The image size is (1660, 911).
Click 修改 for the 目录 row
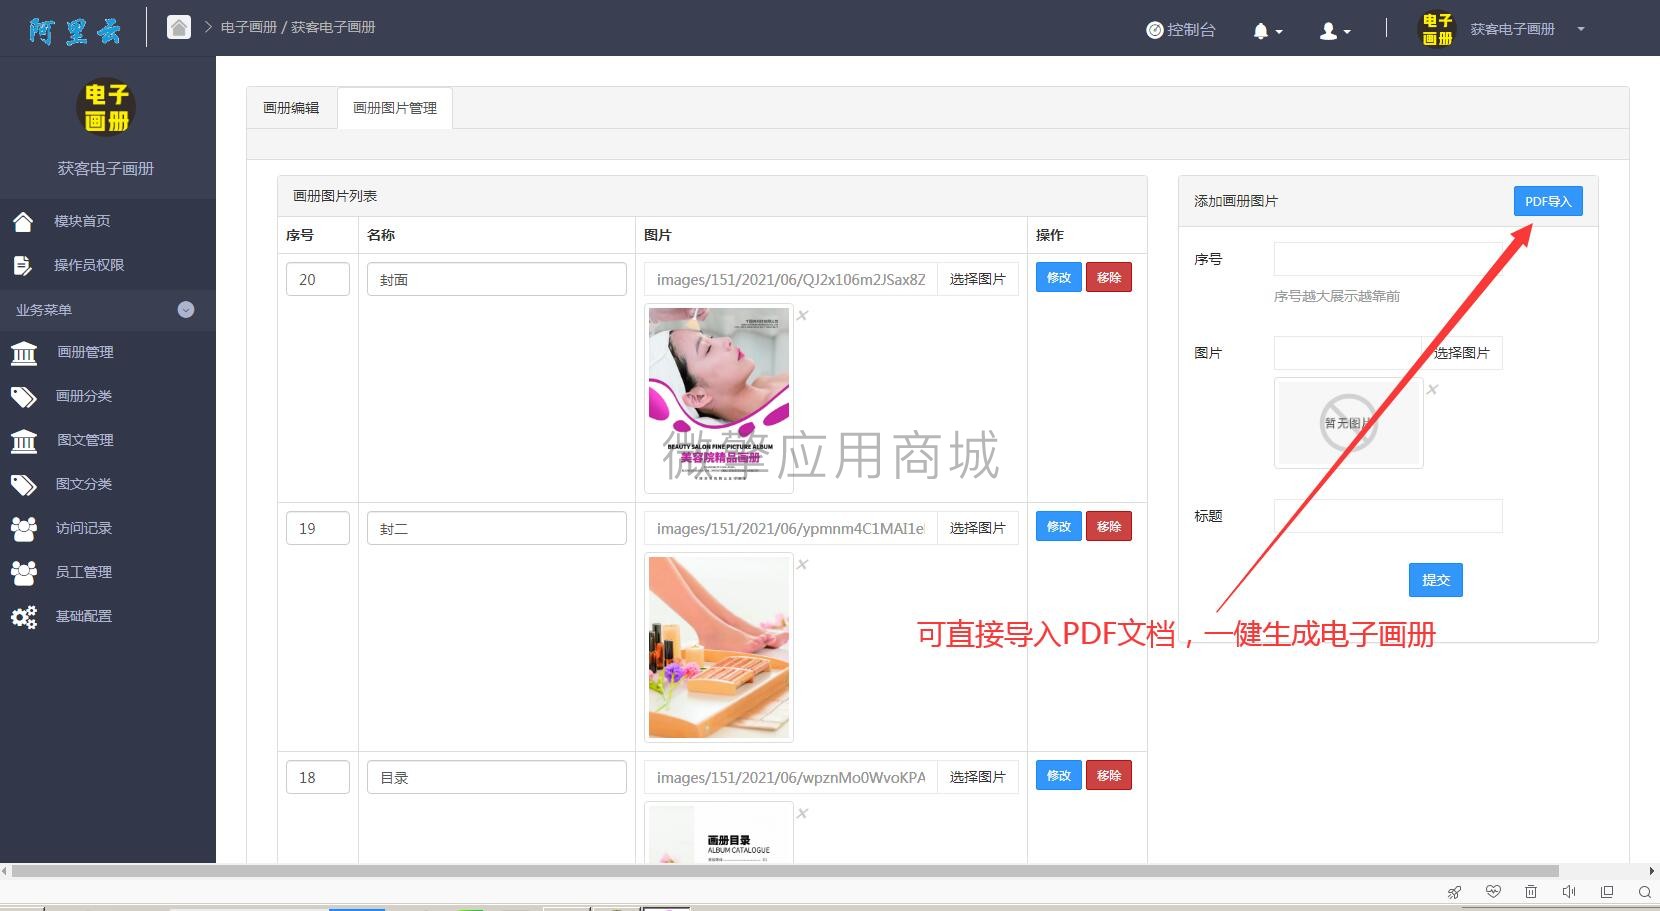(1059, 775)
